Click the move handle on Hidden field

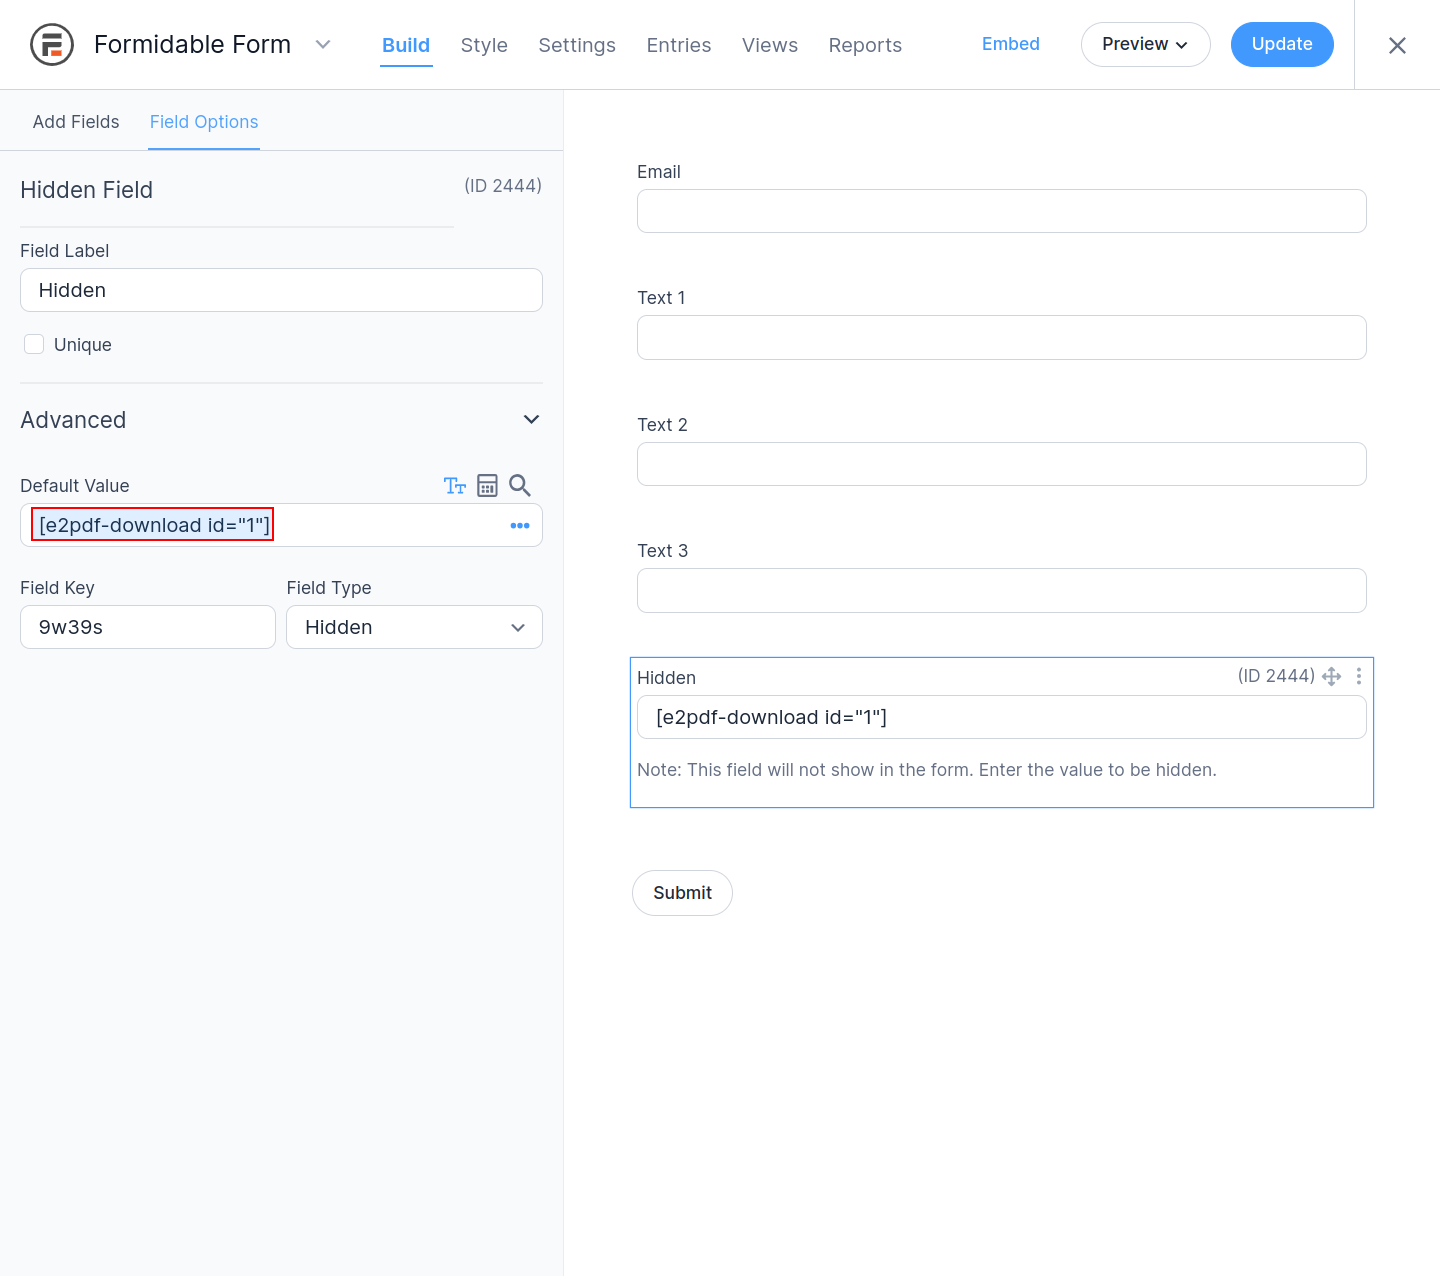pos(1331,677)
